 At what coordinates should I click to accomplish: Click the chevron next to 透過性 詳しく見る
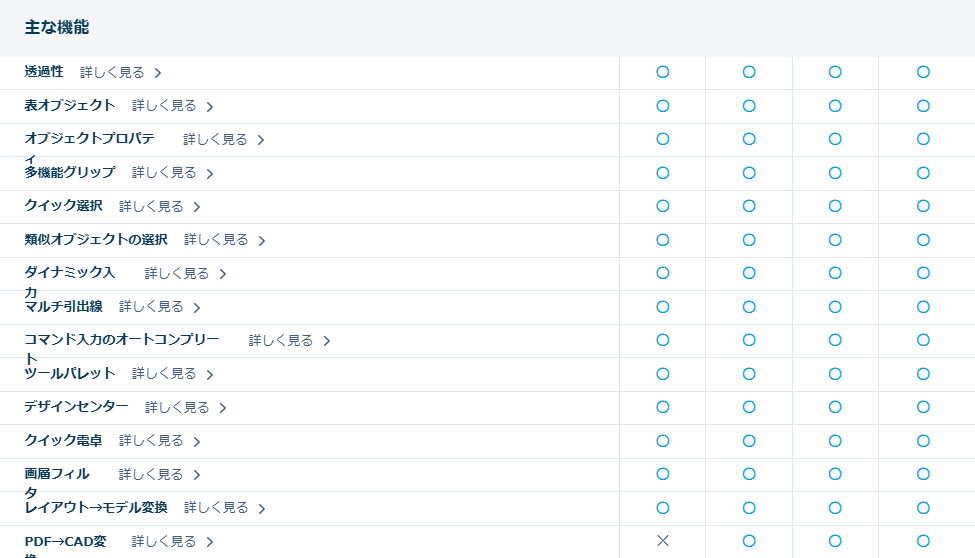click(158, 73)
